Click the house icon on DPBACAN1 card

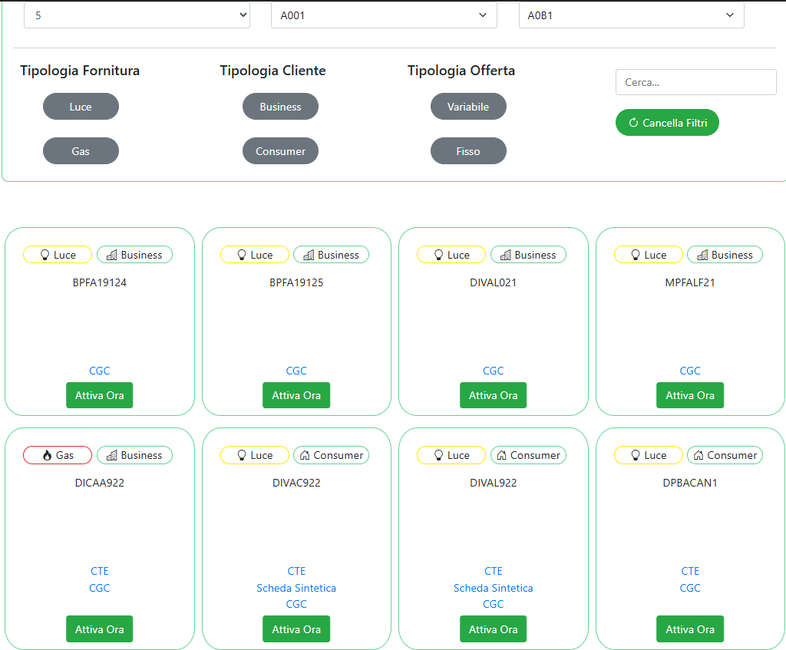(x=699, y=455)
